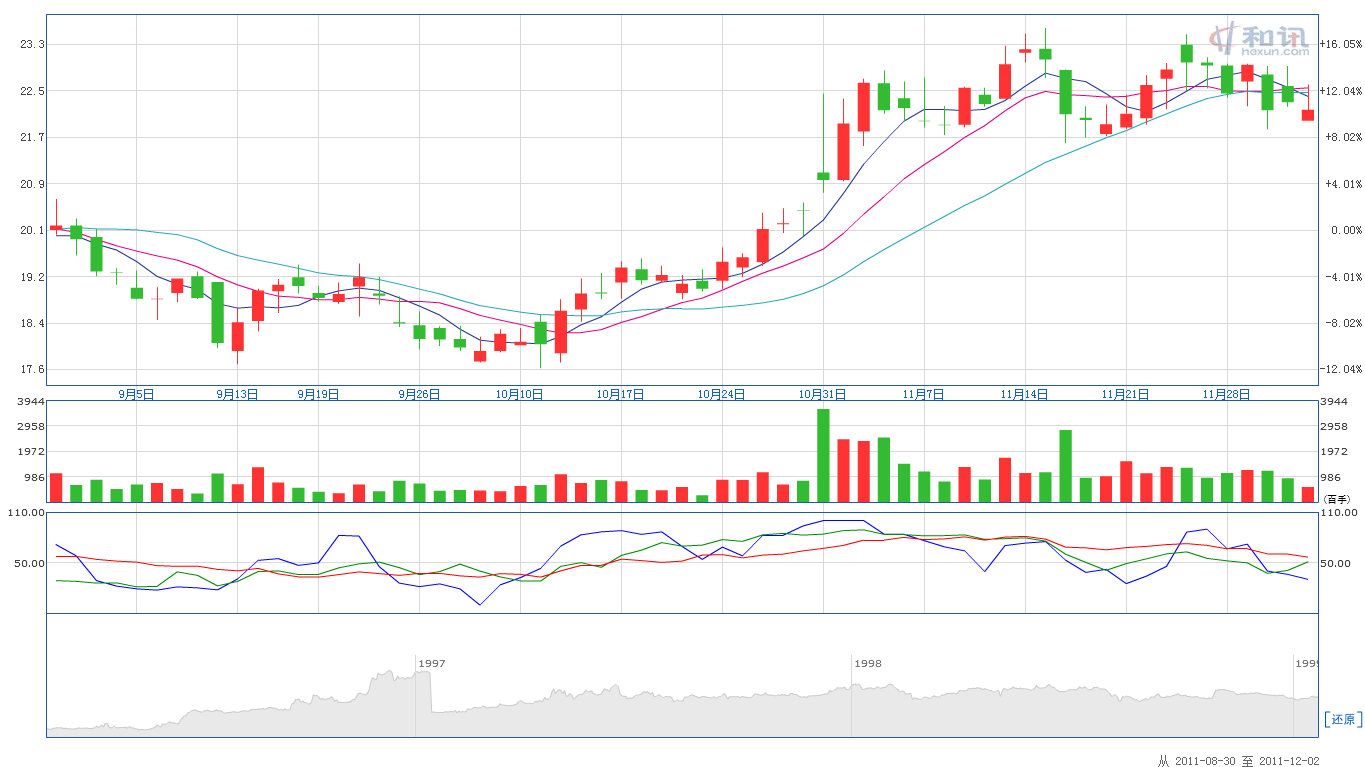Click the +12.04% percentage label
The height and width of the screenshot is (767, 1365).
click(x=1341, y=91)
